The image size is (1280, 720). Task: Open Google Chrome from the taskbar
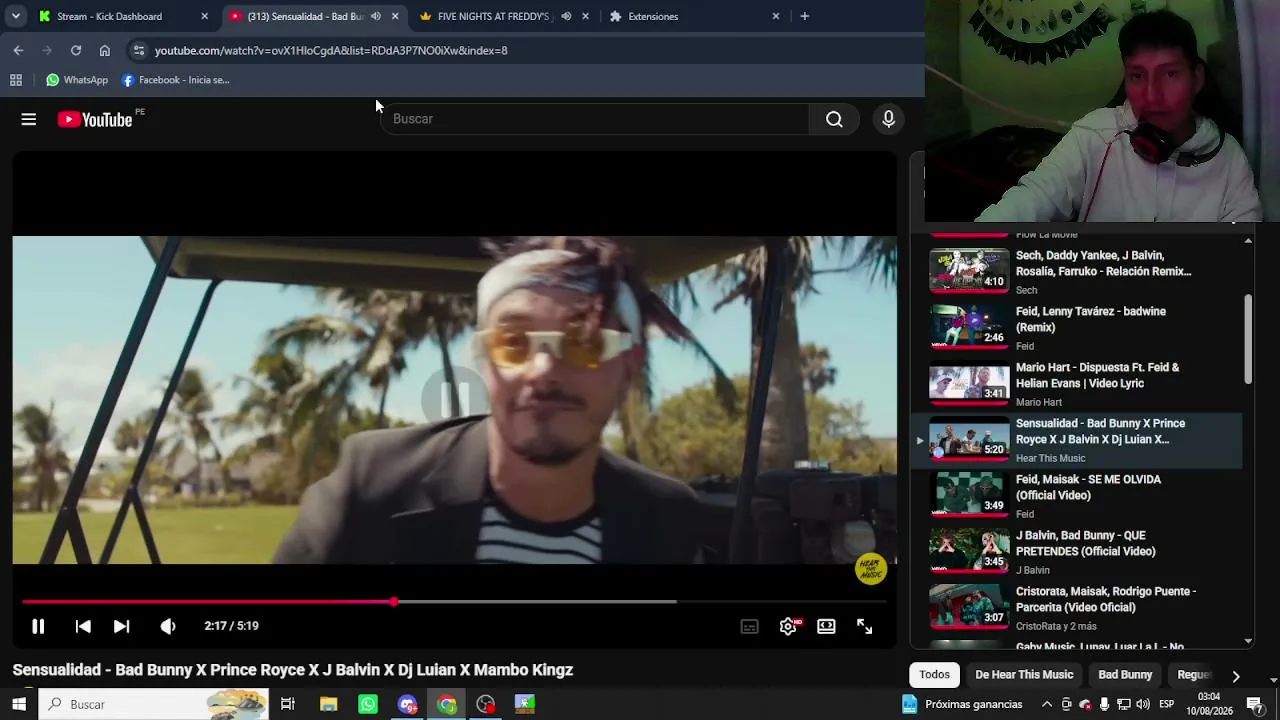[x=447, y=704]
